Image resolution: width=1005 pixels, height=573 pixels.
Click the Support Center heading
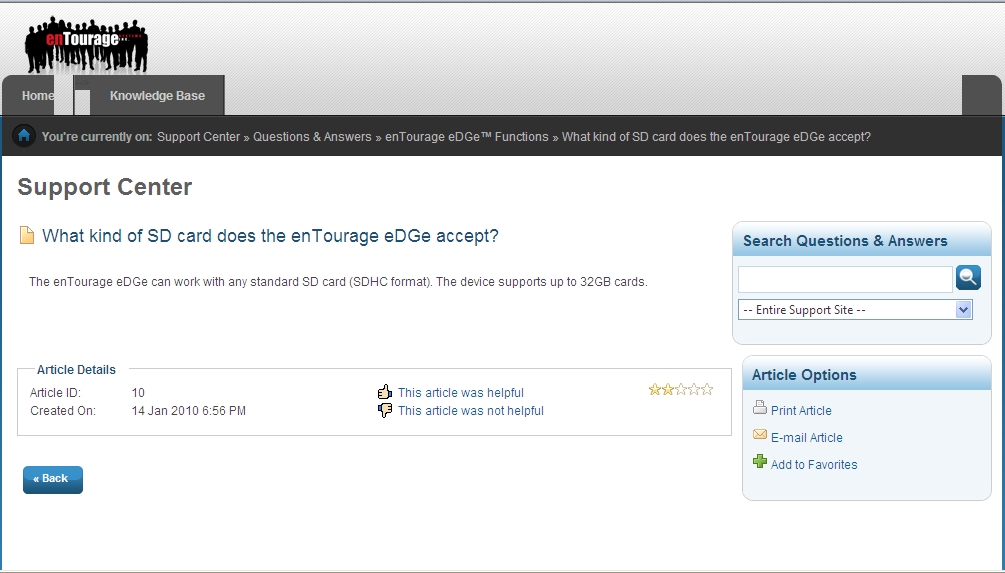[104, 187]
